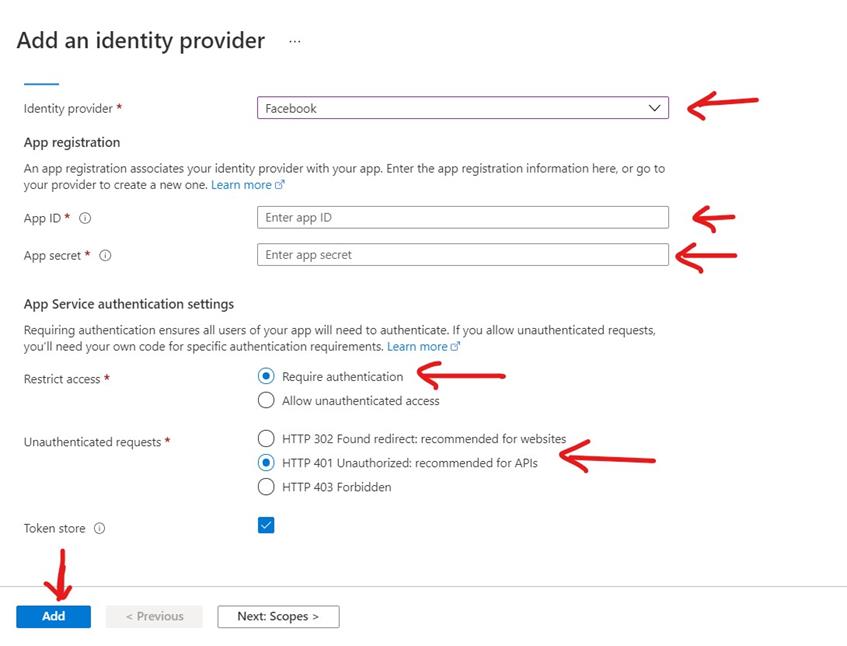Open the Identity provider dropdown
The image size is (847, 646).
coord(460,107)
